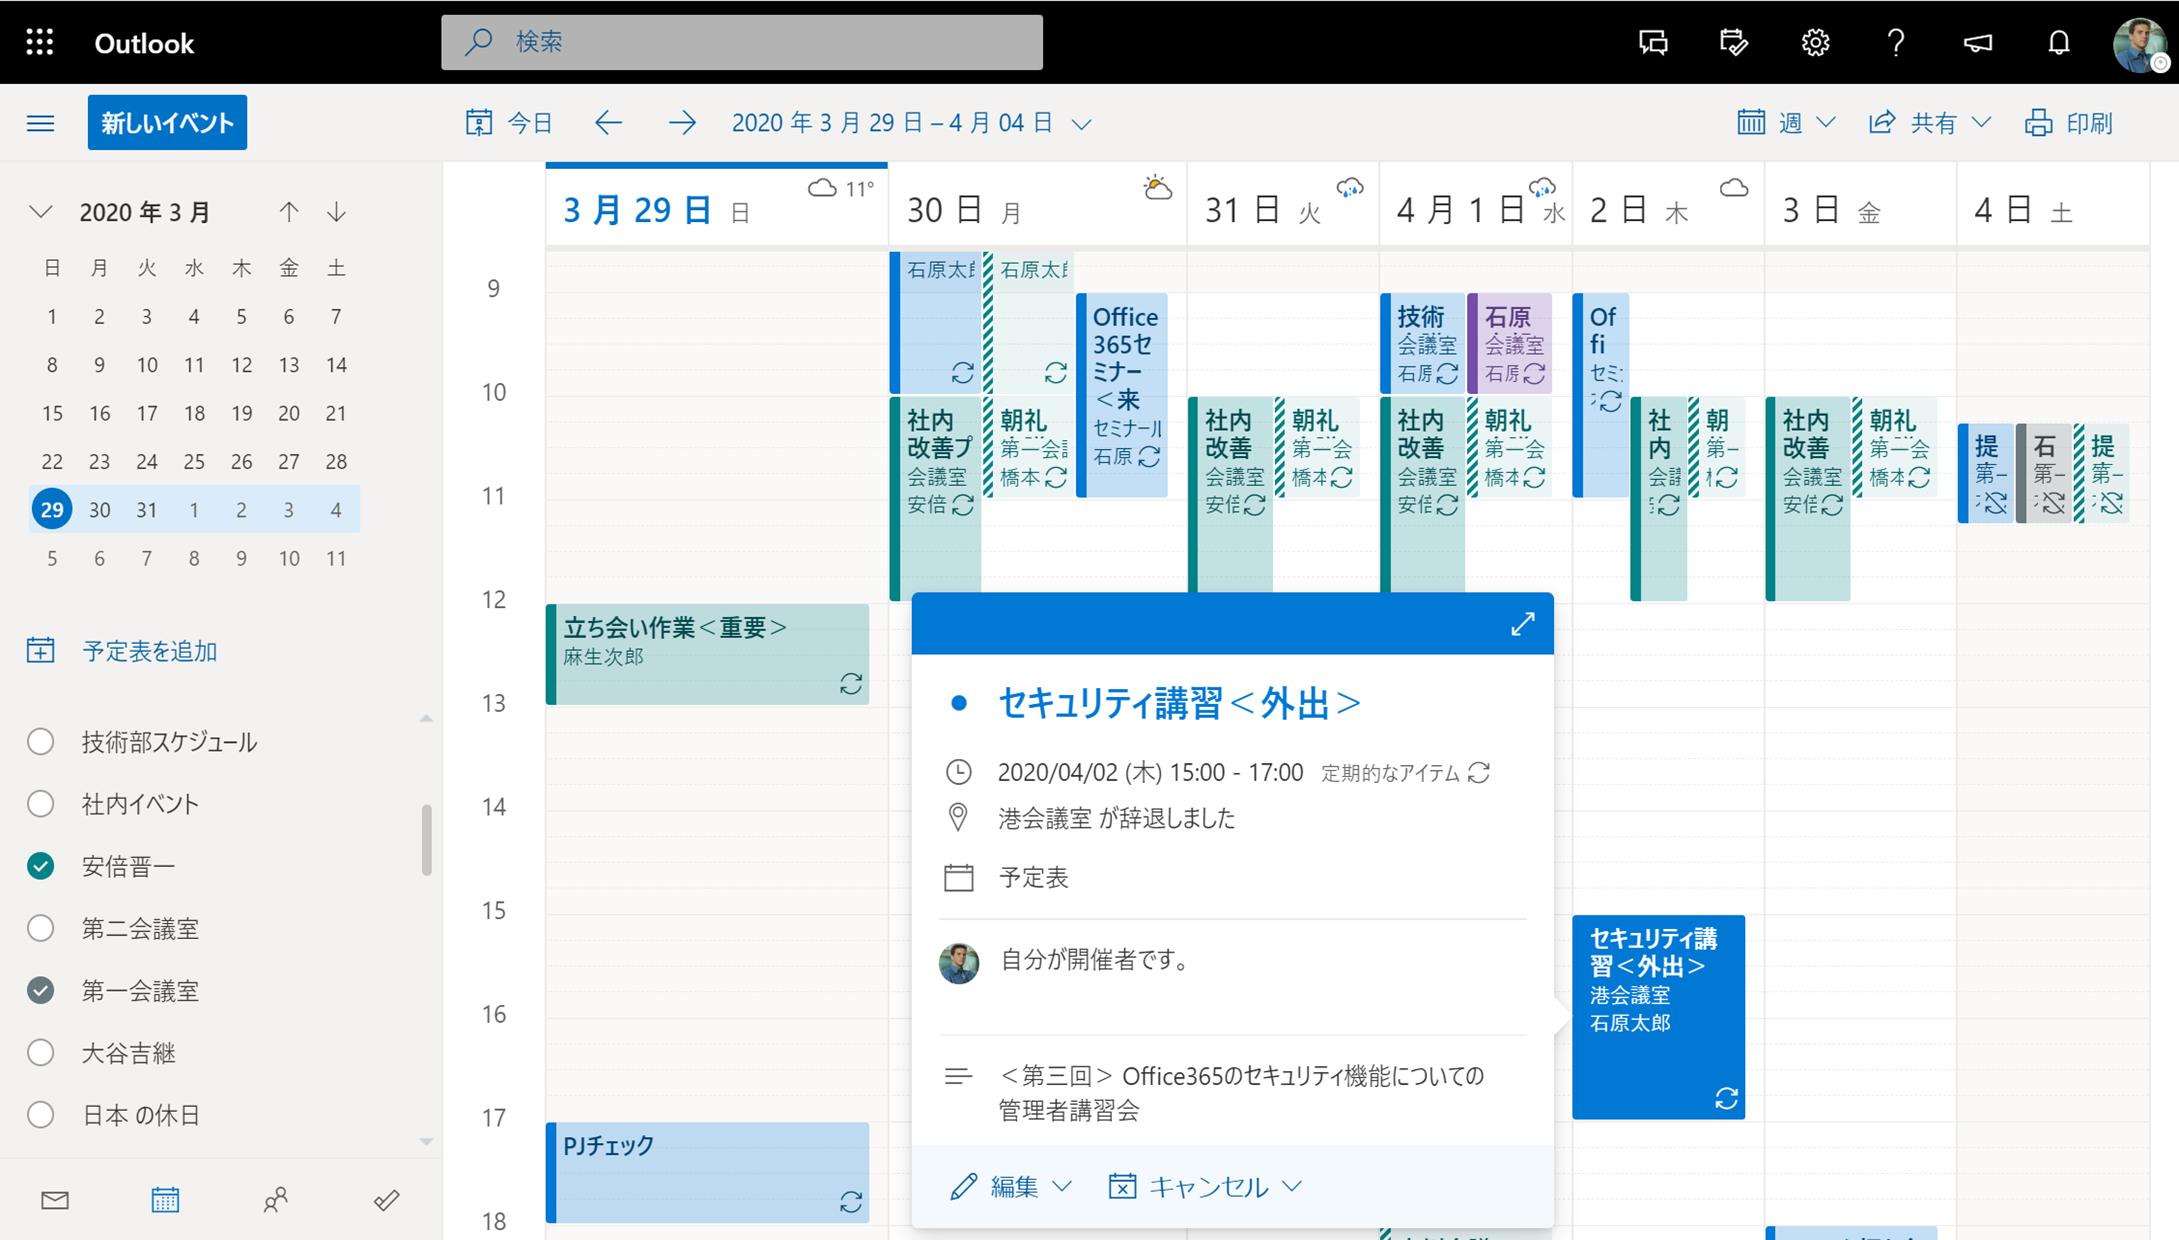Click the calendar list down arrow
The height and width of the screenshot is (1240, 2179).
pos(426,1142)
